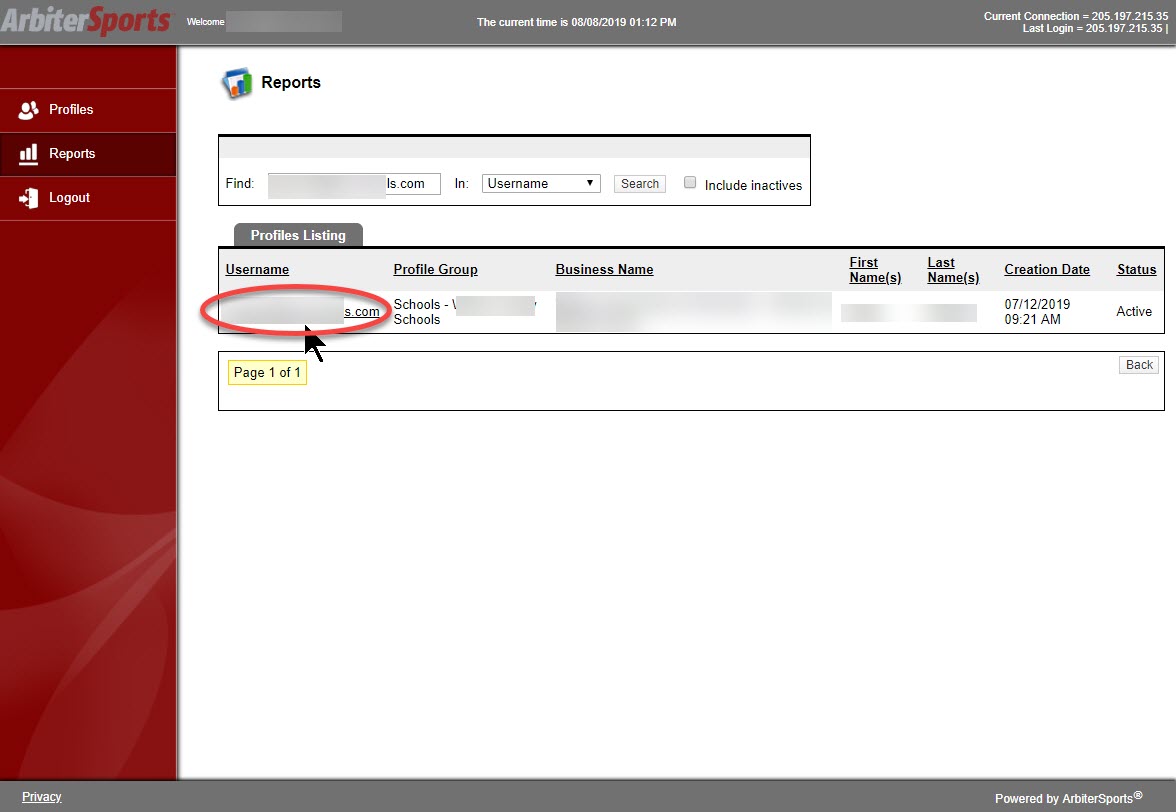Click the Profiles people icon
Image resolution: width=1176 pixels, height=812 pixels.
[x=28, y=110]
